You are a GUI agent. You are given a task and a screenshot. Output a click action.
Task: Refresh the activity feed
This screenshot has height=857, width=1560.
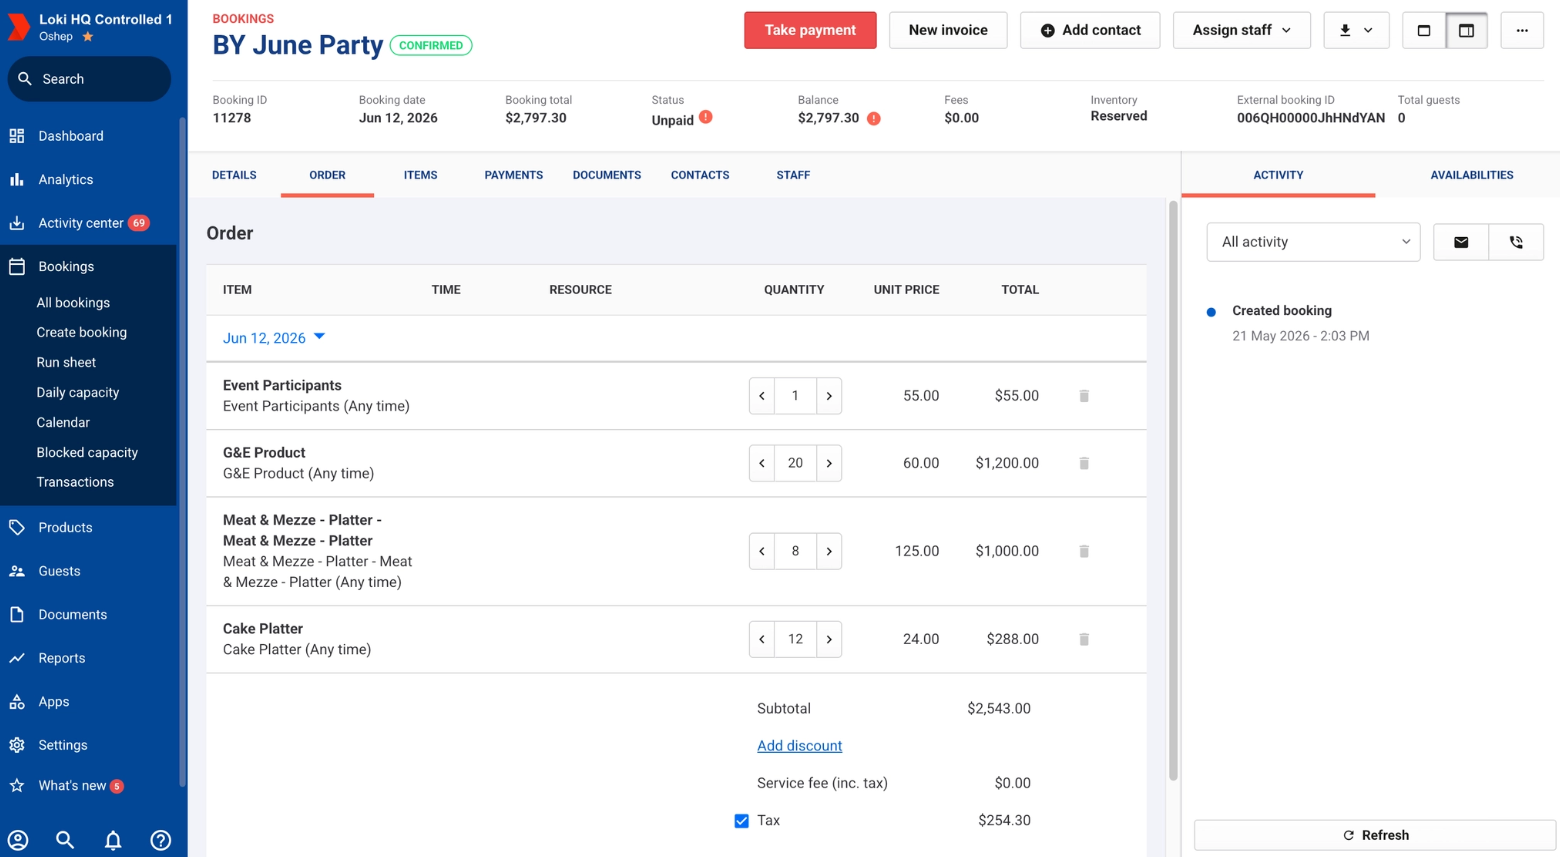pyautogui.click(x=1375, y=835)
